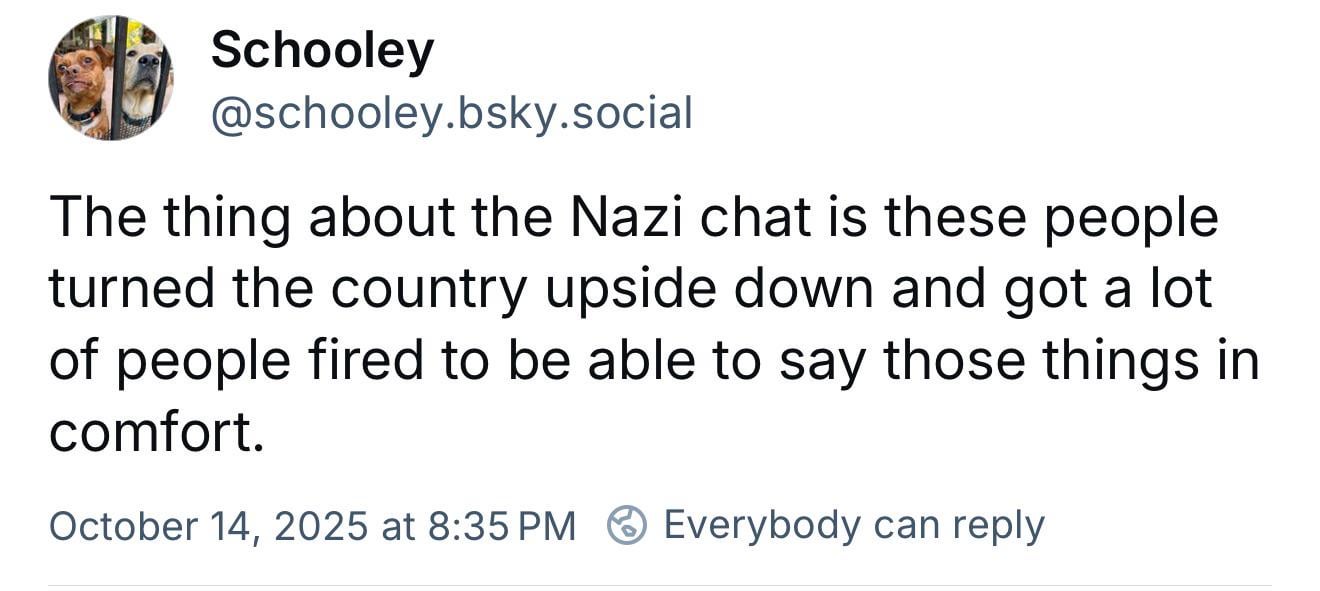Click the brown dog in the avatar
The height and width of the screenshot is (591, 1320).
click(80, 85)
